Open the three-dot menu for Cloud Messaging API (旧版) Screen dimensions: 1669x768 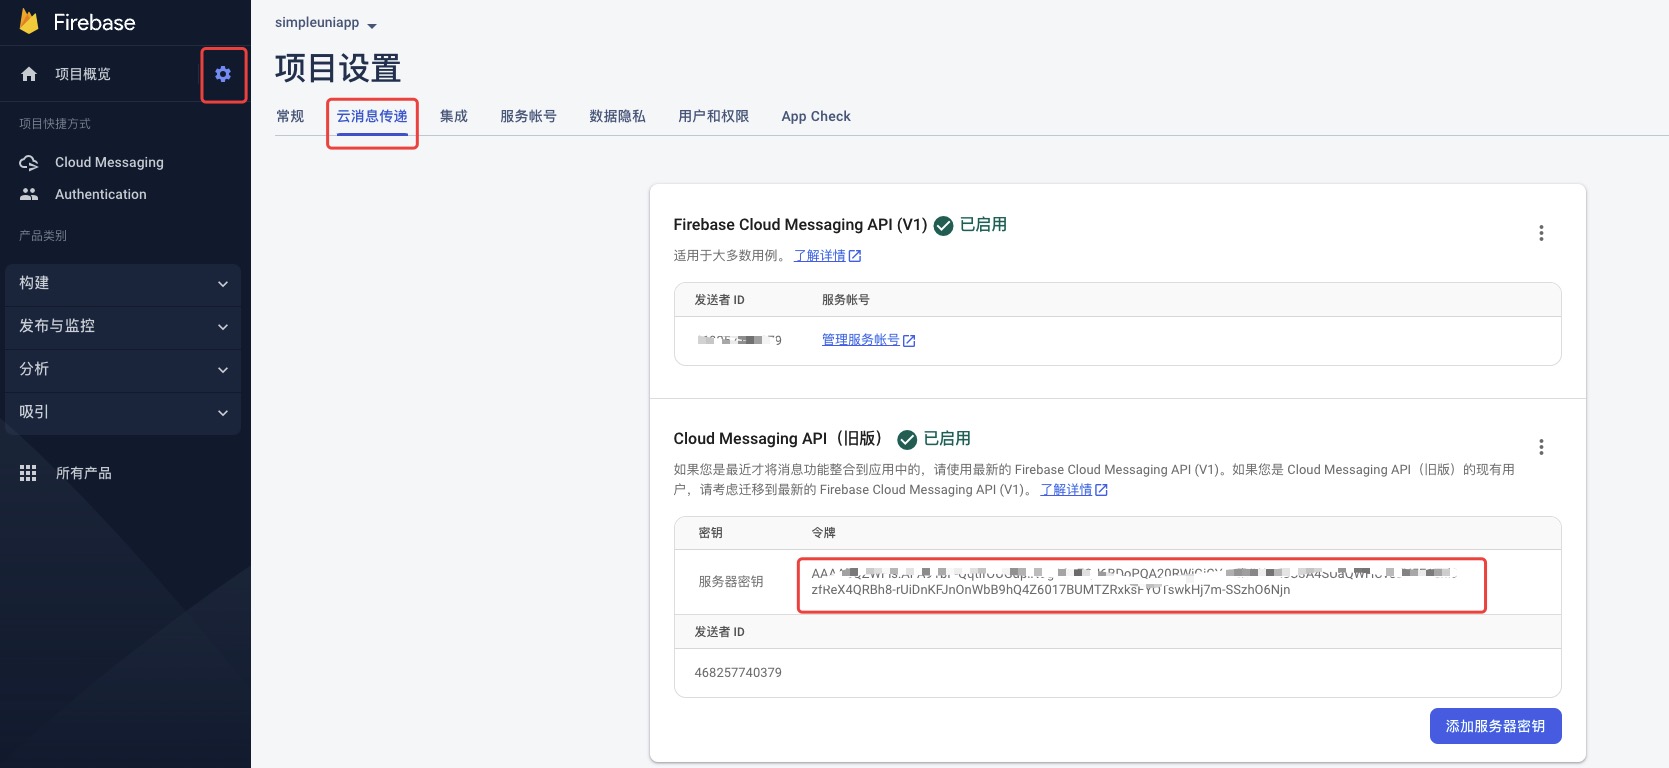click(1541, 447)
